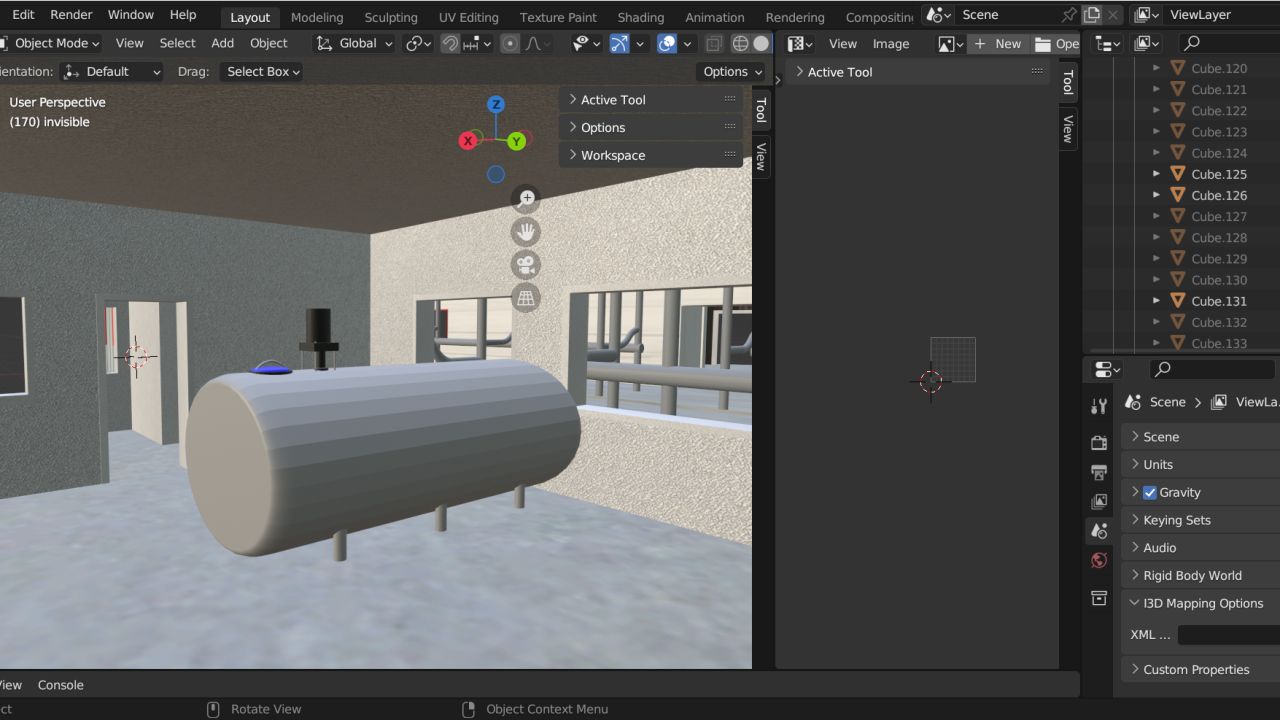Viewport: 1280px width, 720px height.
Task: Toggle the Gravity checkbox
Action: (1150, 492)
